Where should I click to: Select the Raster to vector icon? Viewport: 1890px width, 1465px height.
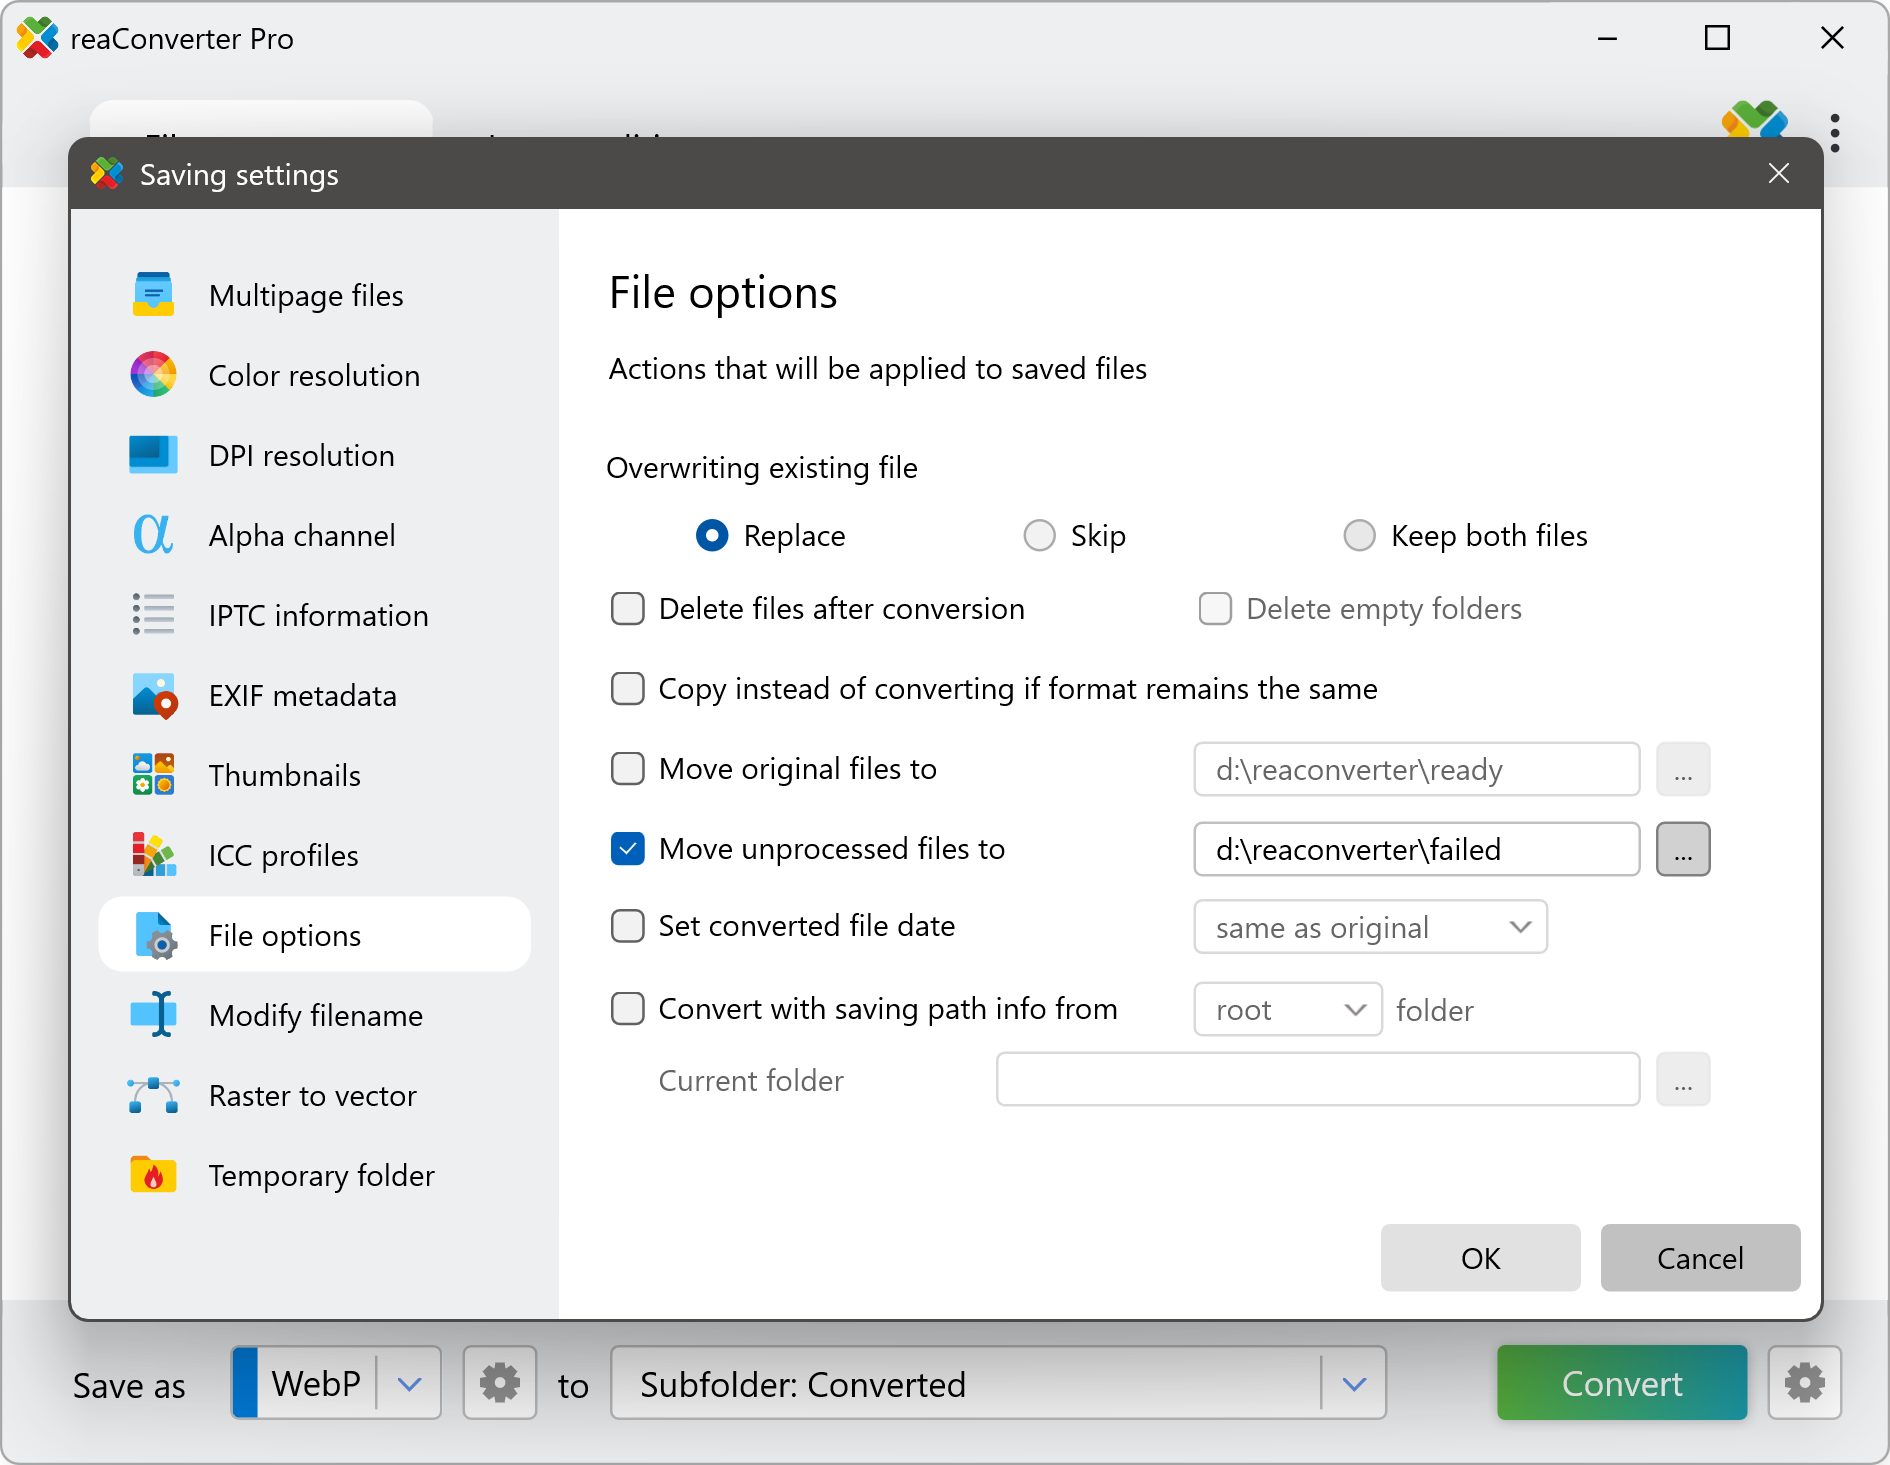pyautogui.click(x=153, y=1095)
